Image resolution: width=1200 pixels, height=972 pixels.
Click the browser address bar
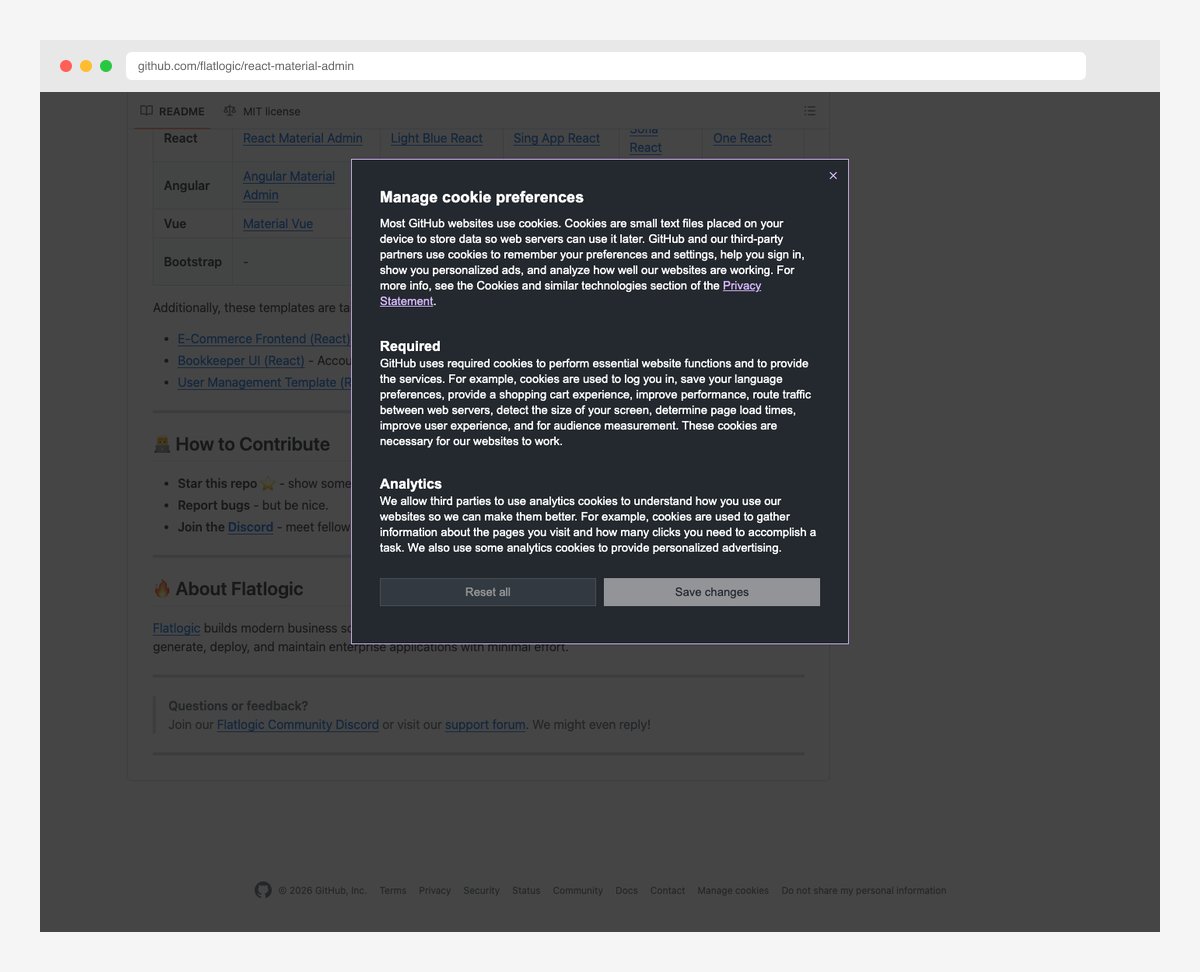(605, 66)
